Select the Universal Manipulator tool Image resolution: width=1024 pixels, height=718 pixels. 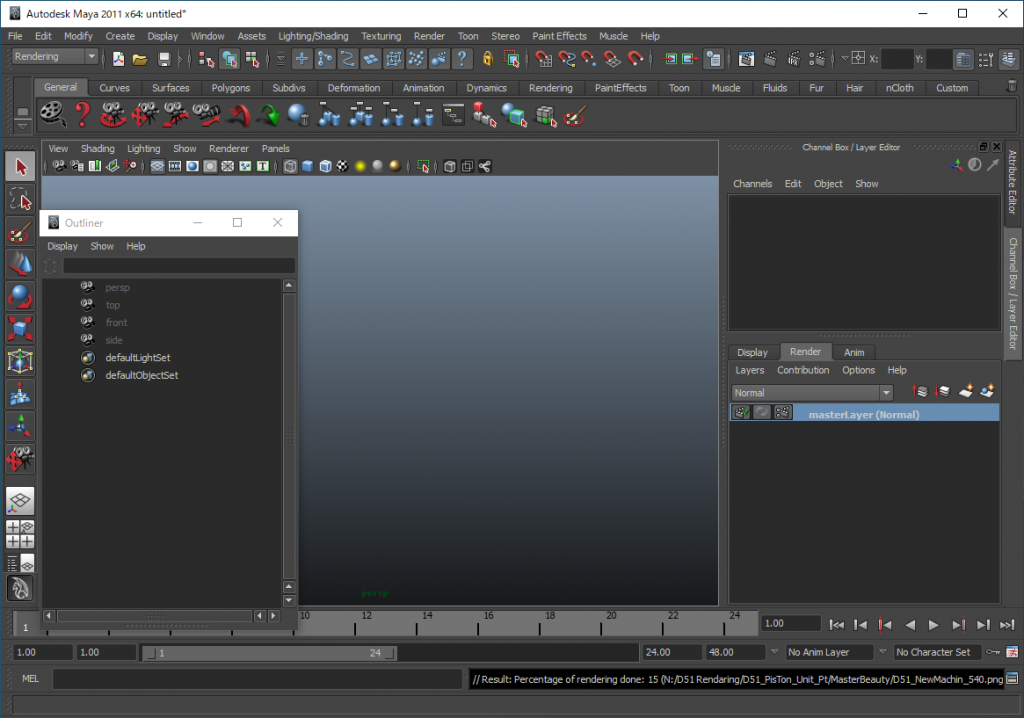20,361
